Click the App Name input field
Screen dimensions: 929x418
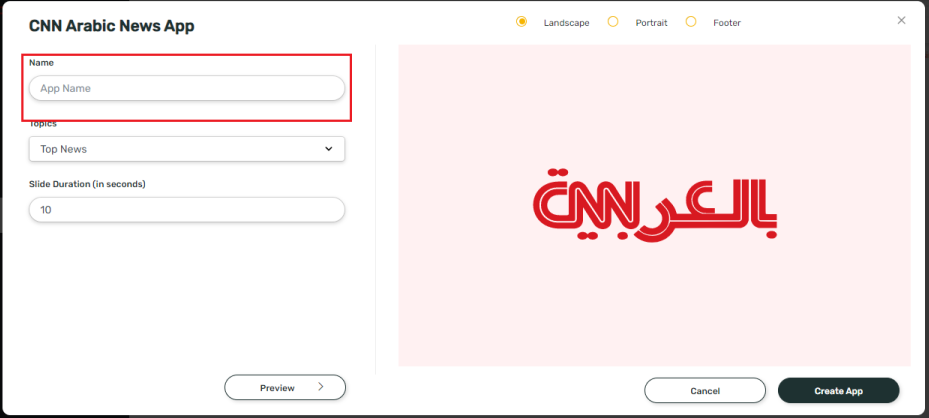(x=187, y=88)
